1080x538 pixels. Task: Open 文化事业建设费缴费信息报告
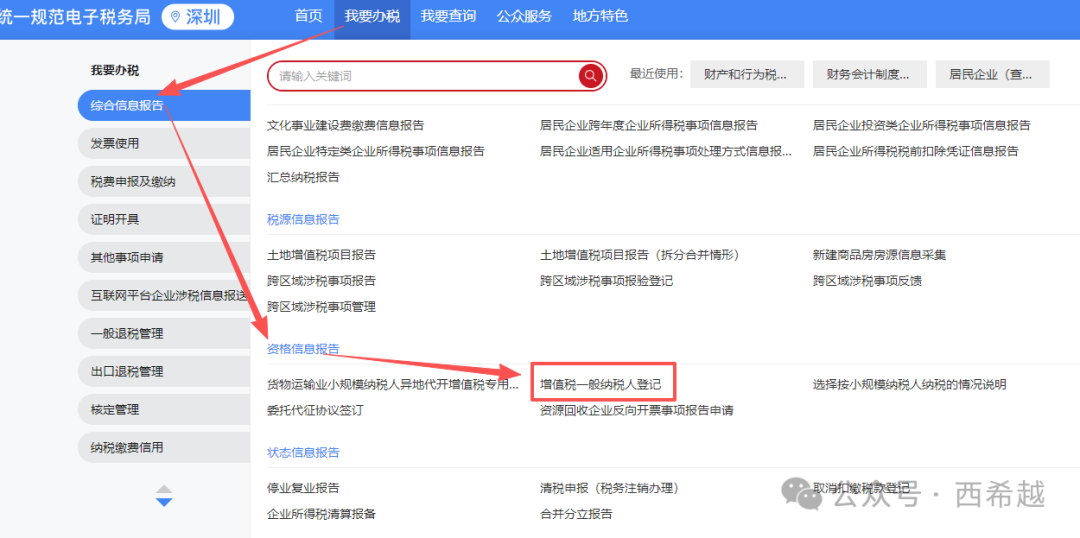tap(346, 125)
